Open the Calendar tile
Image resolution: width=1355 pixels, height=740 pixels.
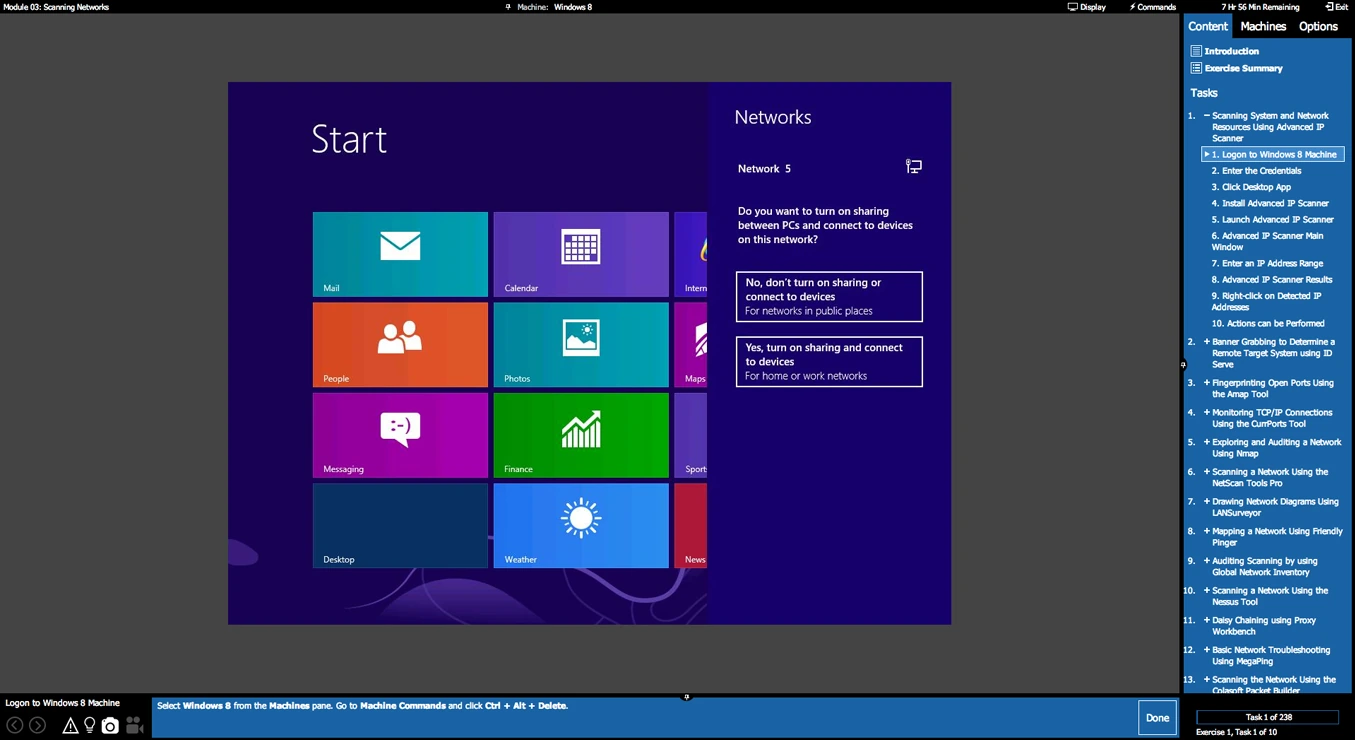point(581,254)
